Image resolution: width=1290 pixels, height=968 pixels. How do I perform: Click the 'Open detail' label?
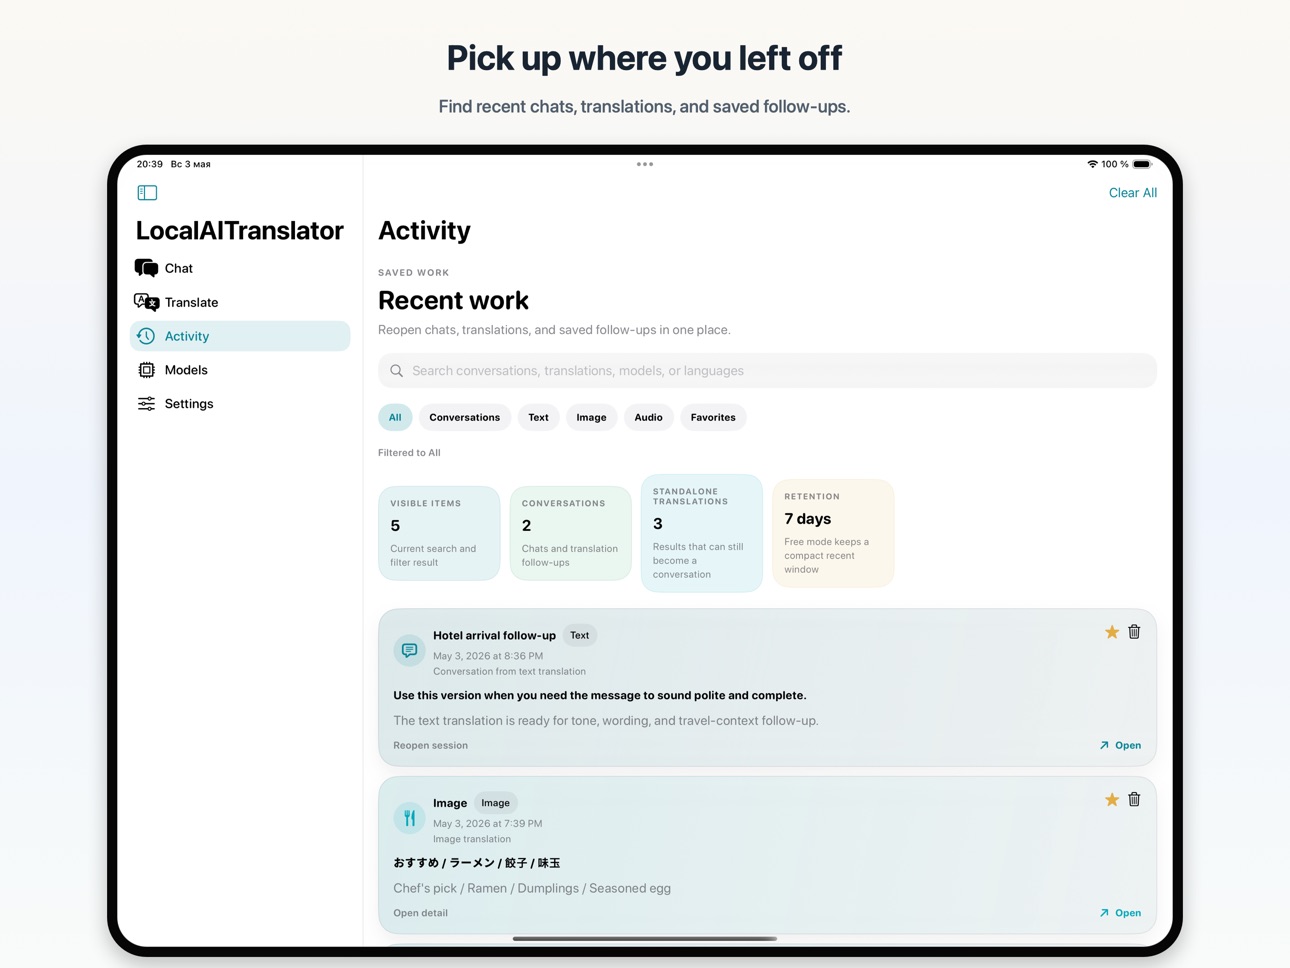coord(420,913)
